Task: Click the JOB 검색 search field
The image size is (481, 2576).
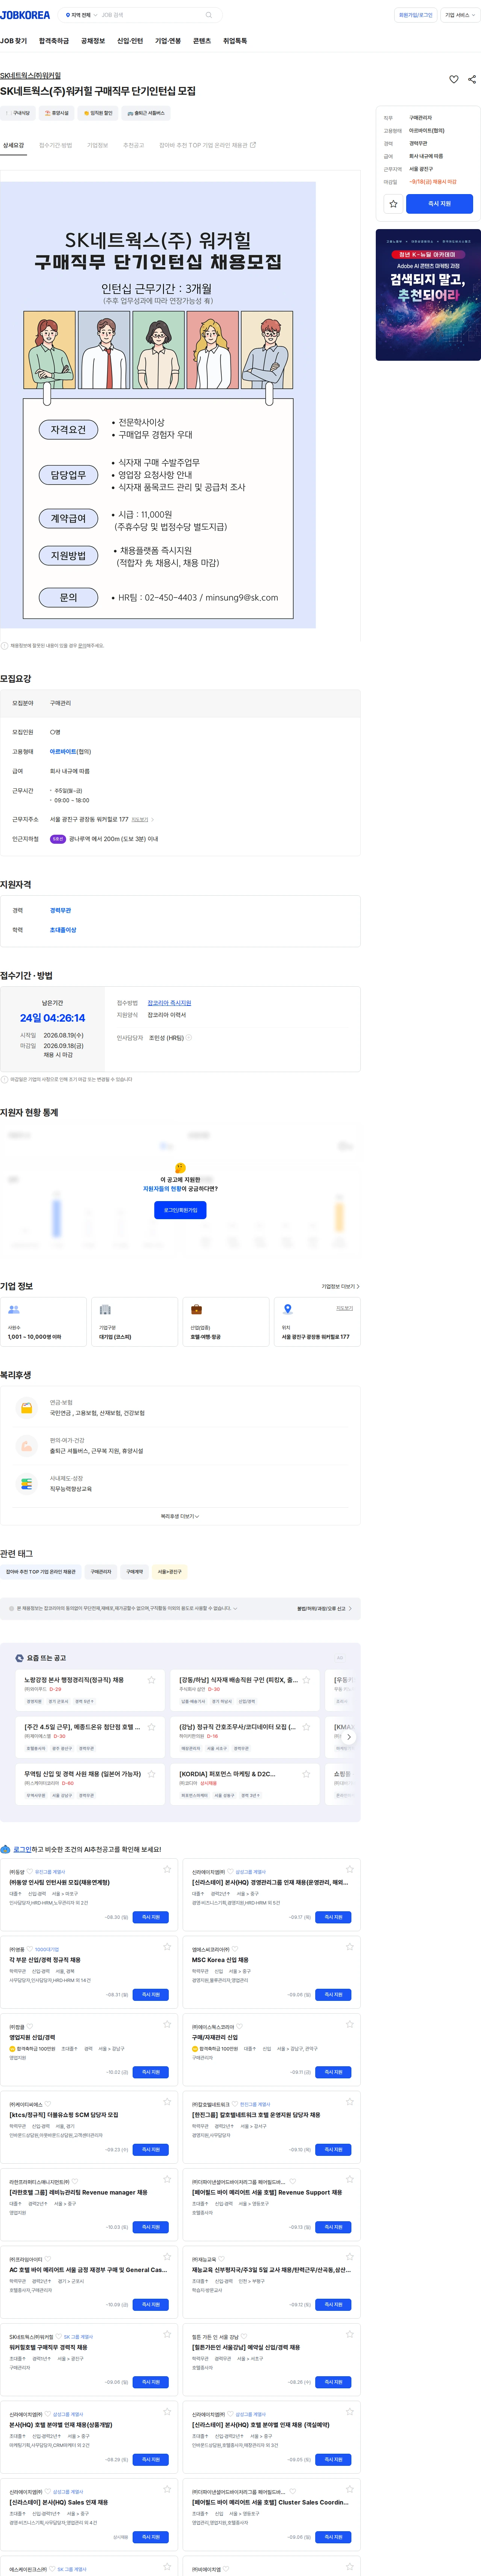Action: point(150,15)
